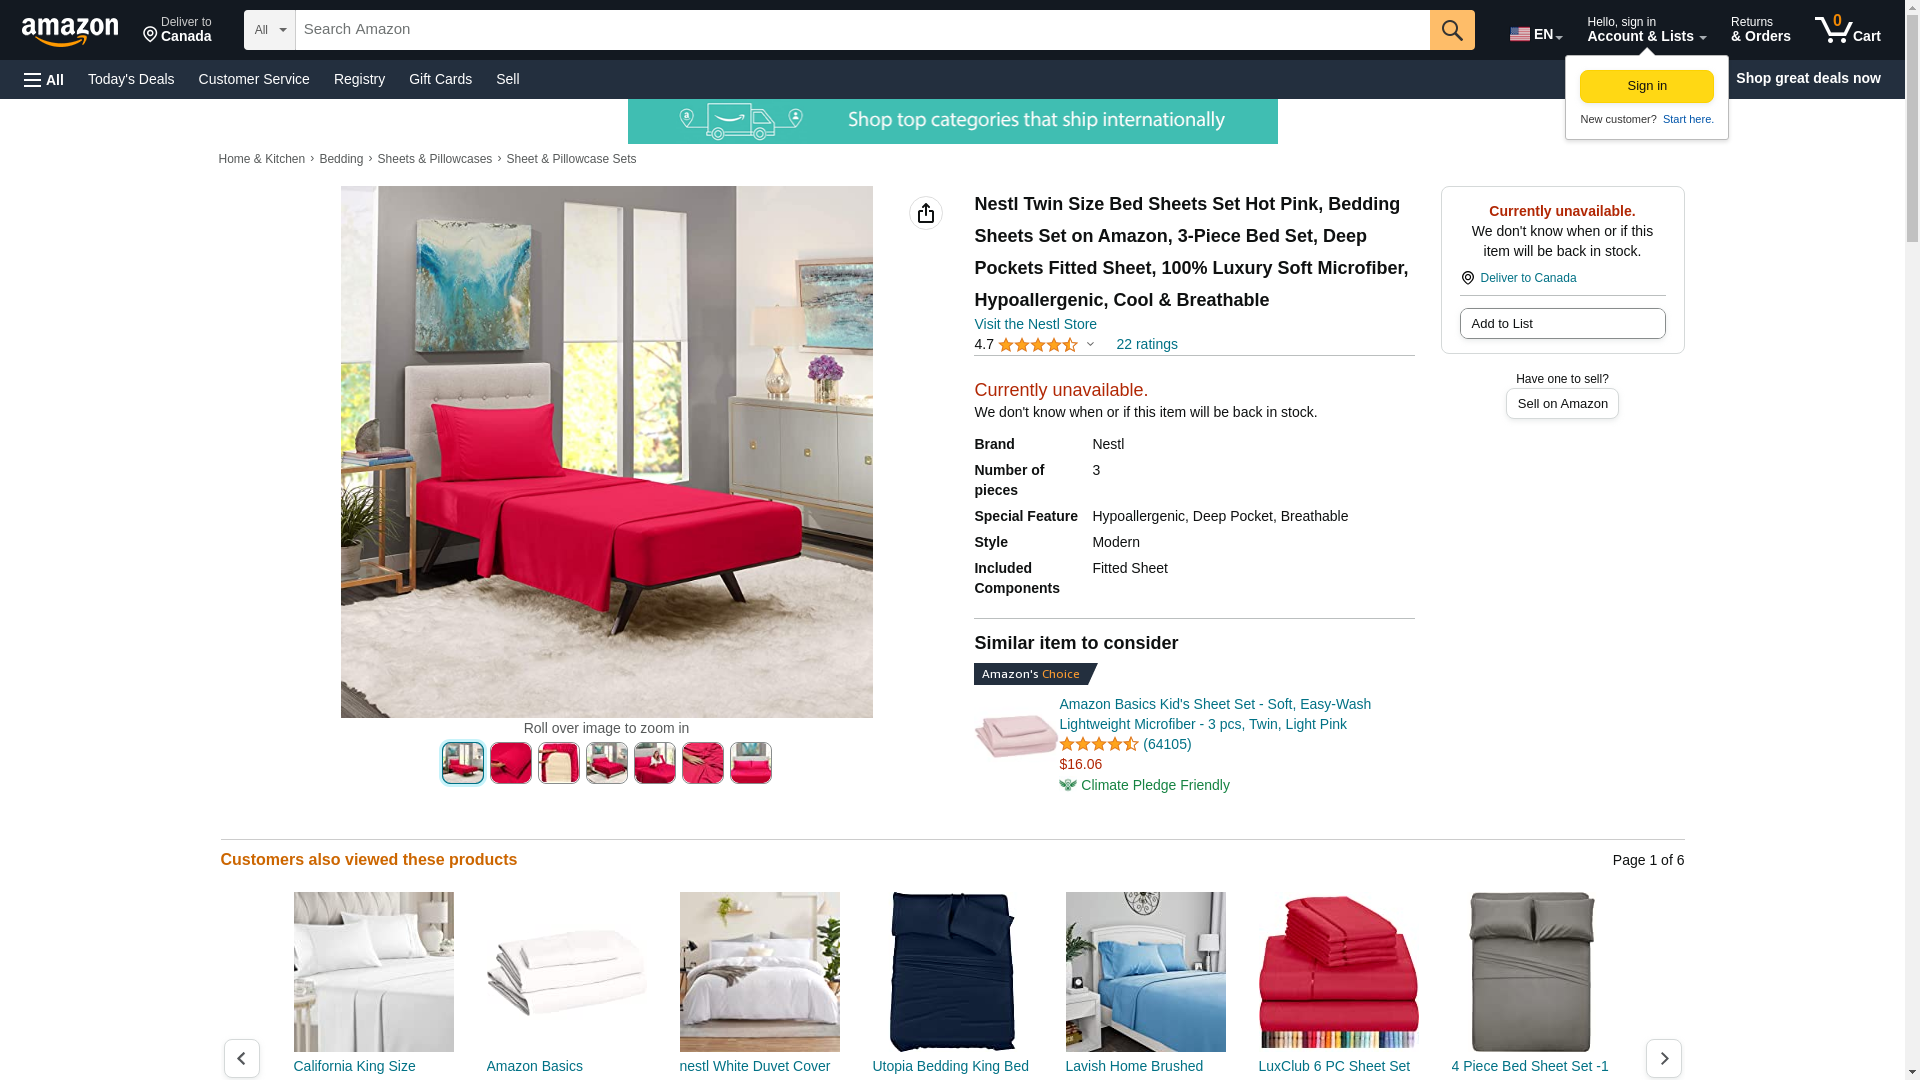Image resolution: width=1920 pixels, height=1080 pixels.
Task: Open the shopping cart icon
Action: tap(1847, 30)
